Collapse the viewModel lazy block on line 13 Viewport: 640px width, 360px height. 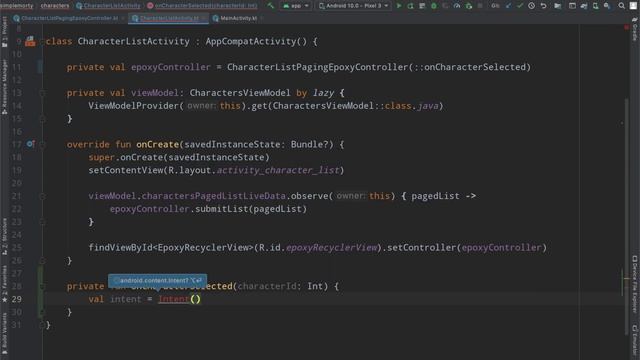pos(42,93)
